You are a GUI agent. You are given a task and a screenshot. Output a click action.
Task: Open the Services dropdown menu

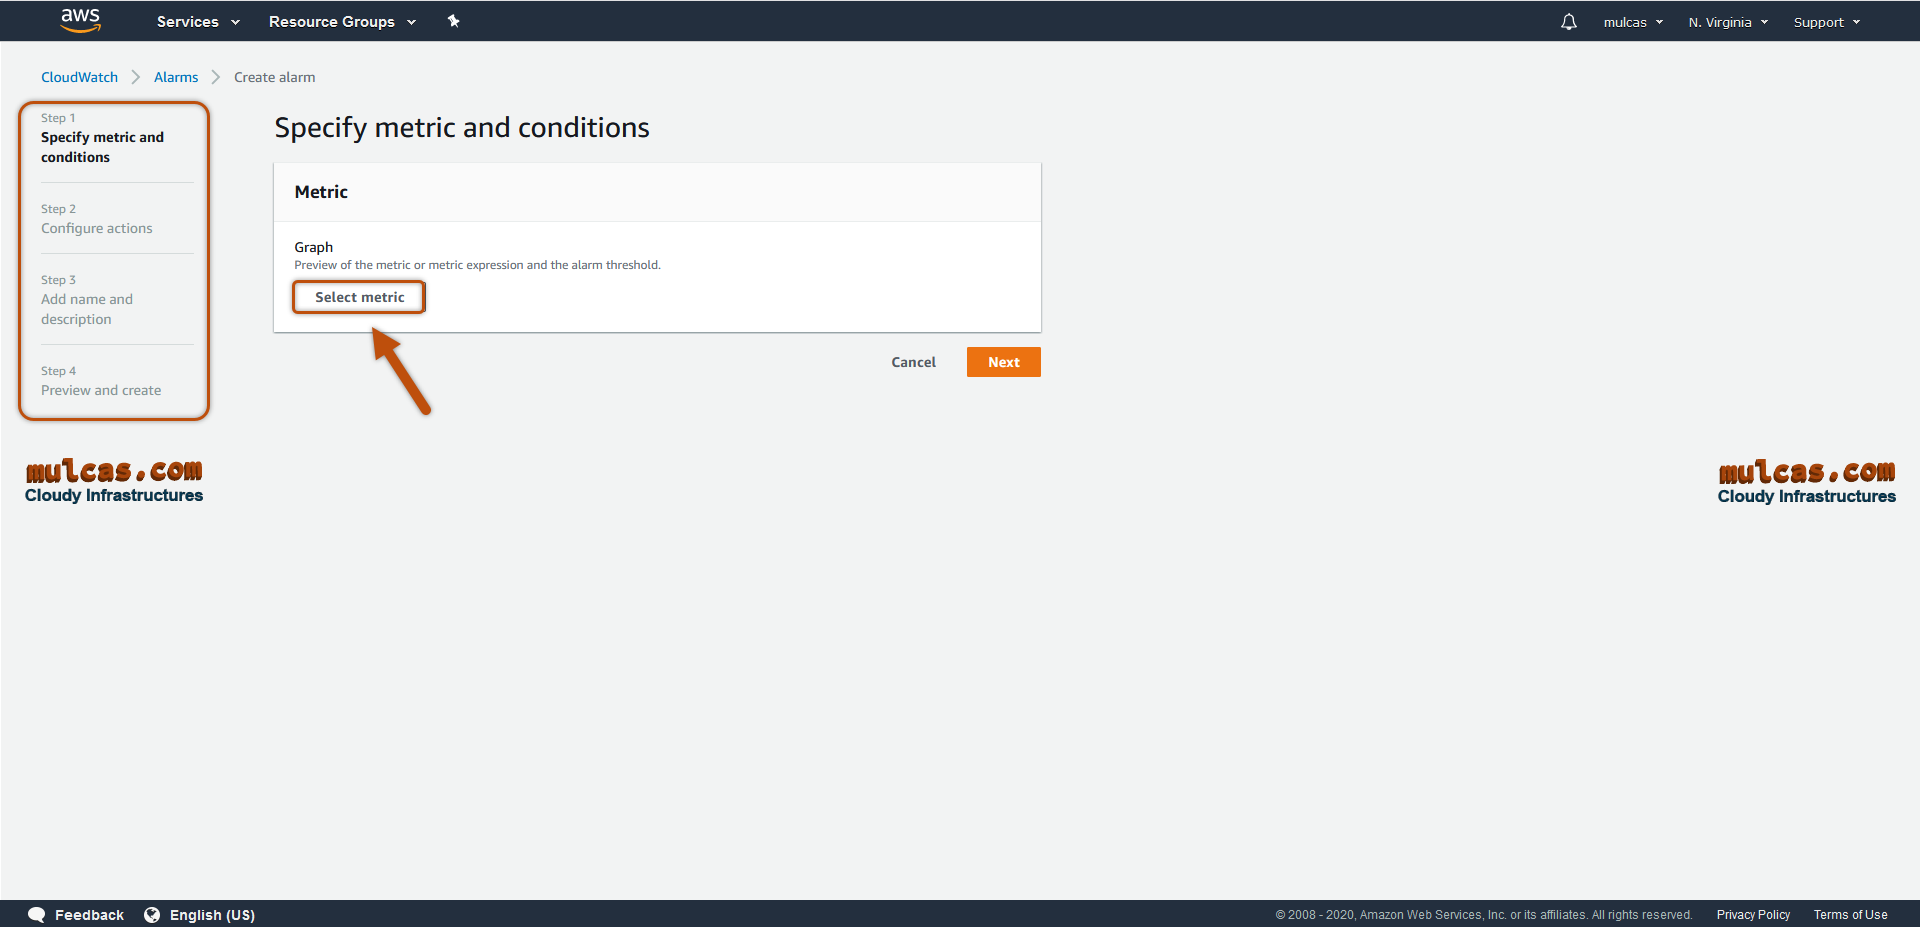tap(198, 22)
